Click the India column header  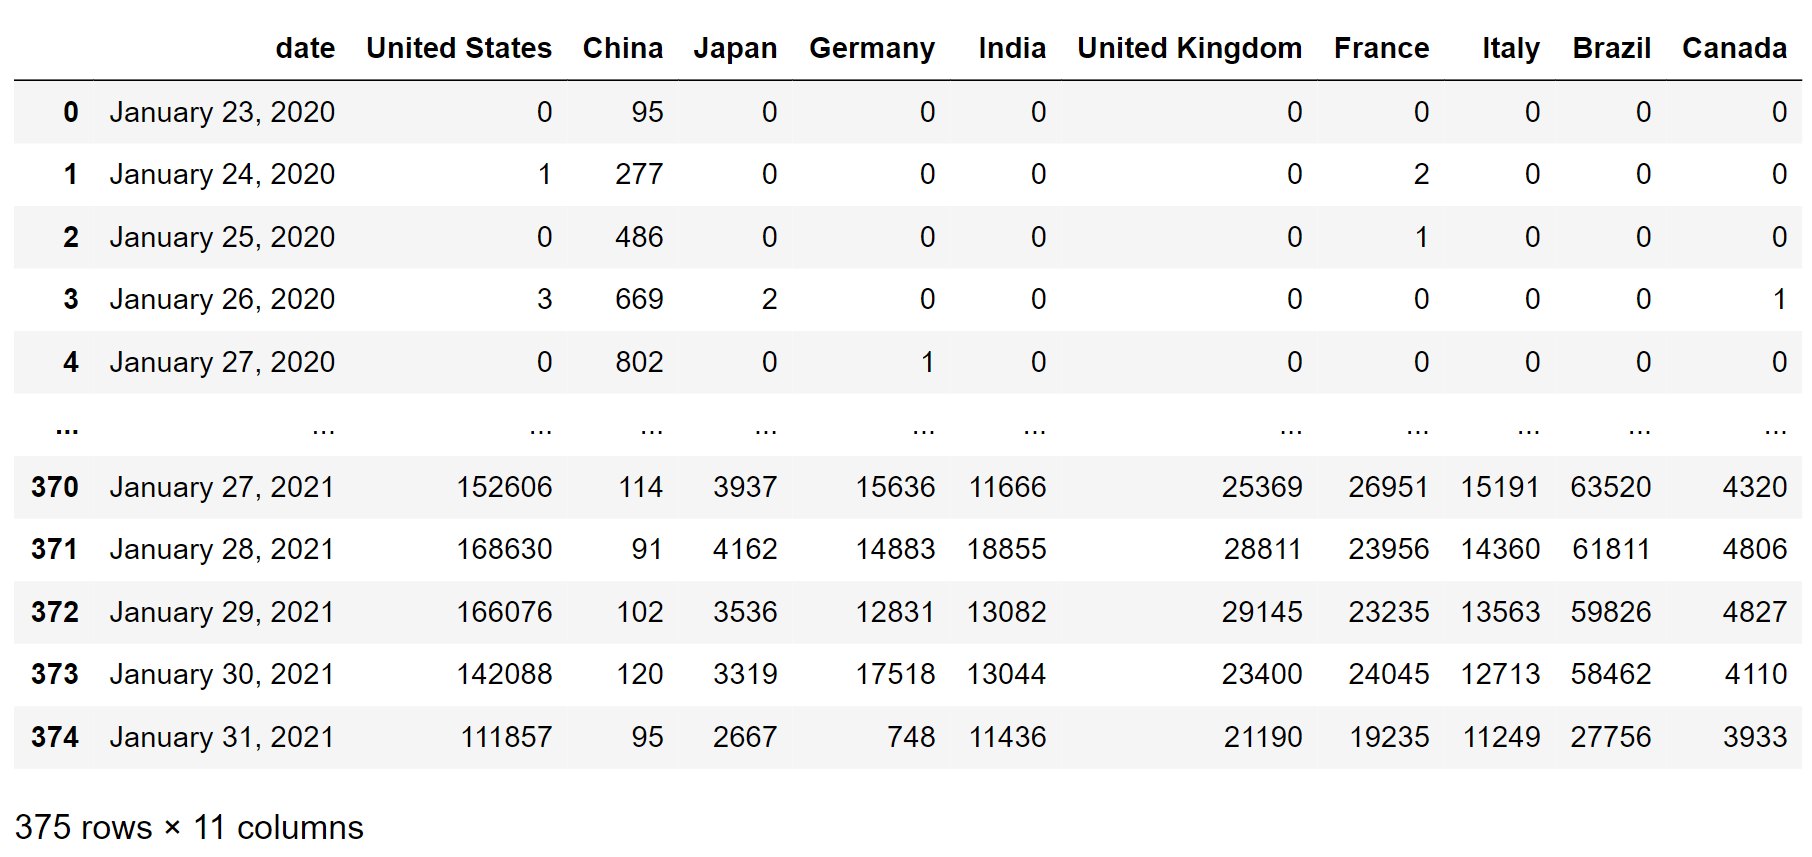pyautogui.click(x=1012, y=48)
